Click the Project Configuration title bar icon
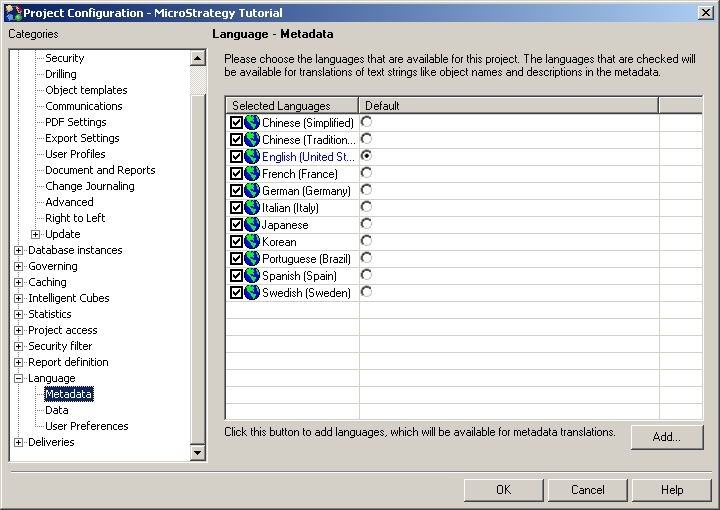The image size is (720, 510). [x=13, y=12]
